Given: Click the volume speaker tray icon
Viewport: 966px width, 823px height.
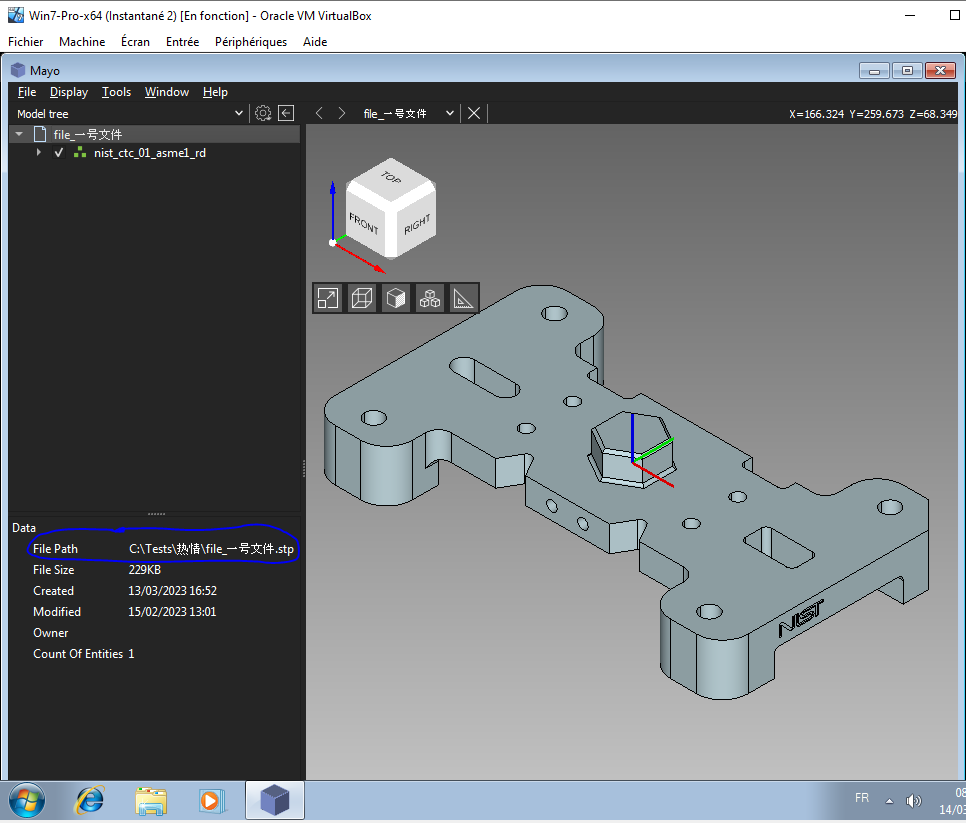Looking at the screenshot, I should click(x=913, y=801).
